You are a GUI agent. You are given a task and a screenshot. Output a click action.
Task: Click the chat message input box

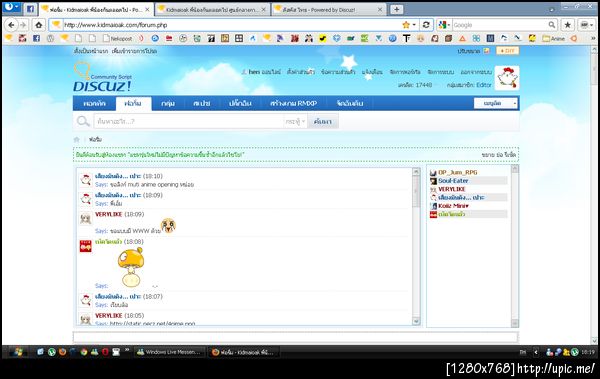click(295, 337)
